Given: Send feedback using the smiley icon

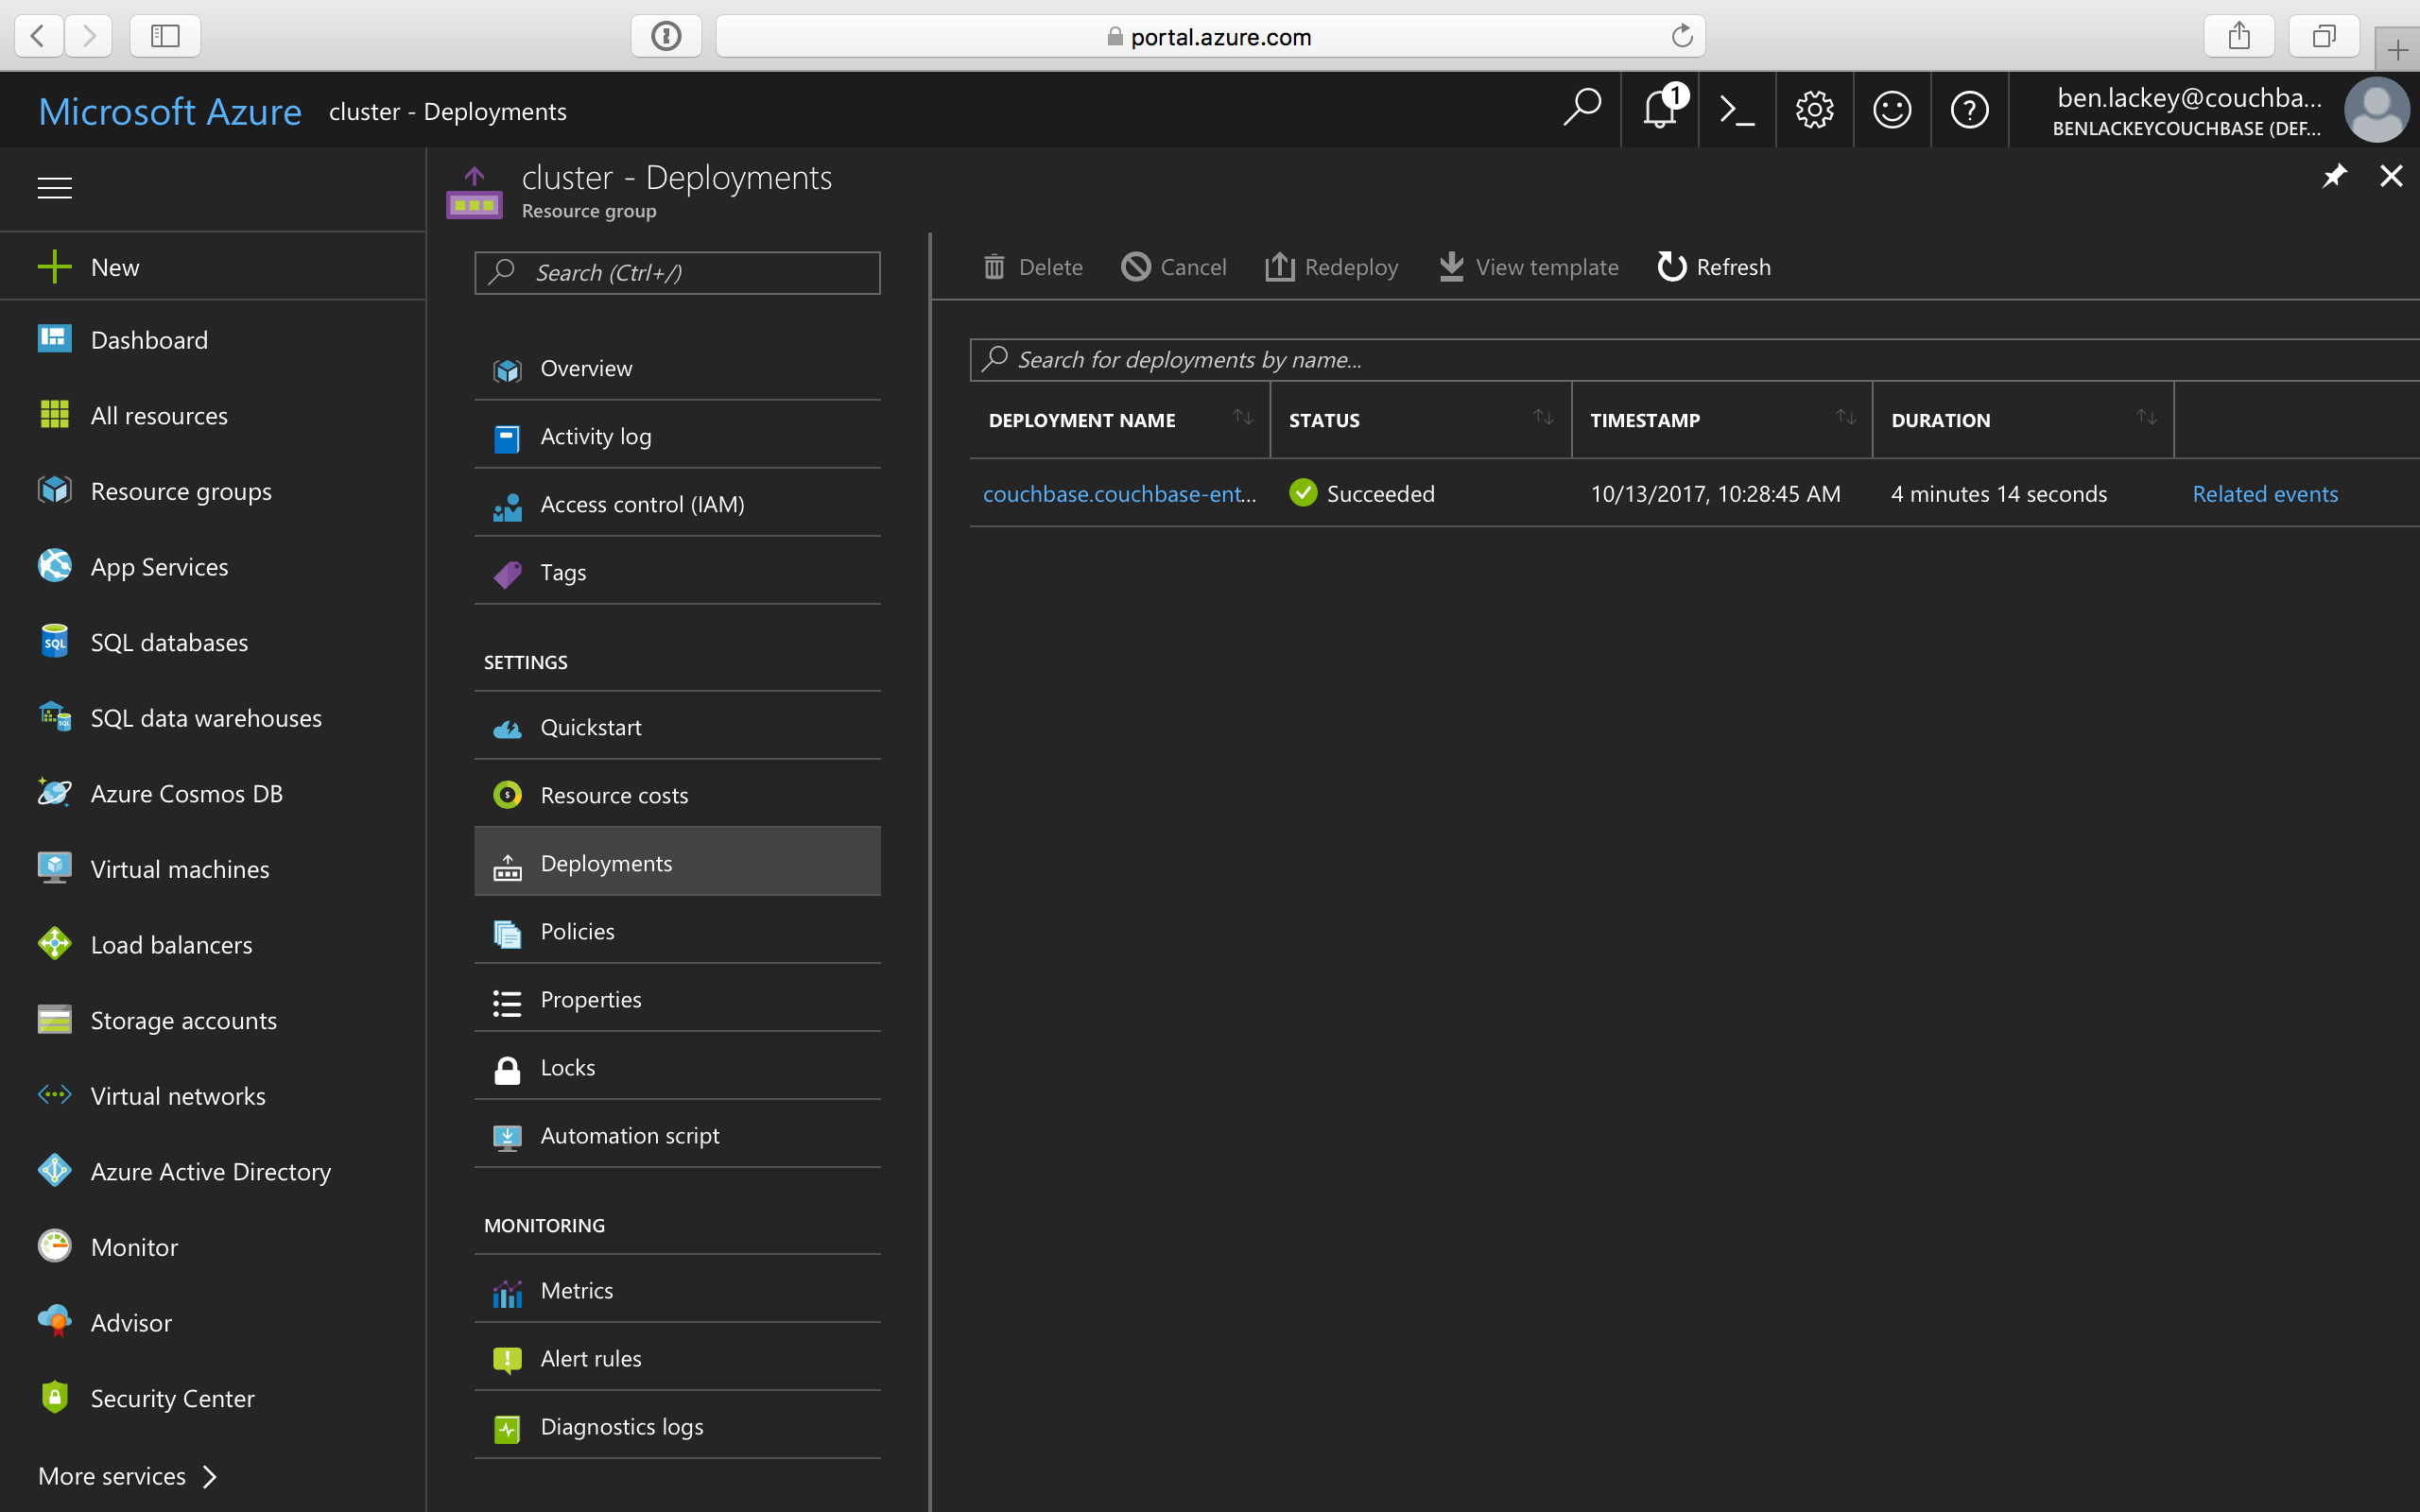Looking at the screenshot, I should (x=1892, y=109).
